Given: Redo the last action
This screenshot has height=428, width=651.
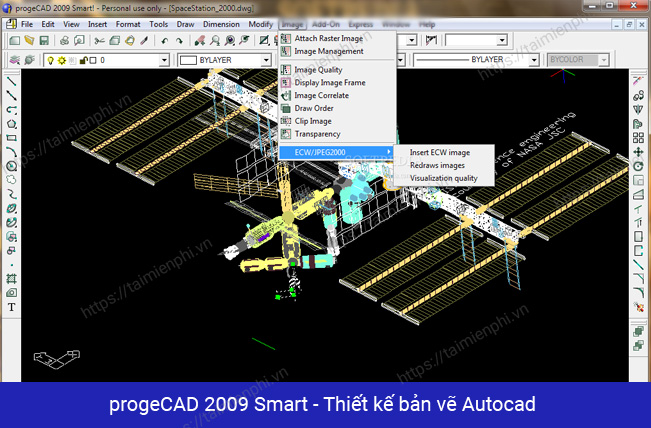Looking at the screenshot, I should (179, 41).
